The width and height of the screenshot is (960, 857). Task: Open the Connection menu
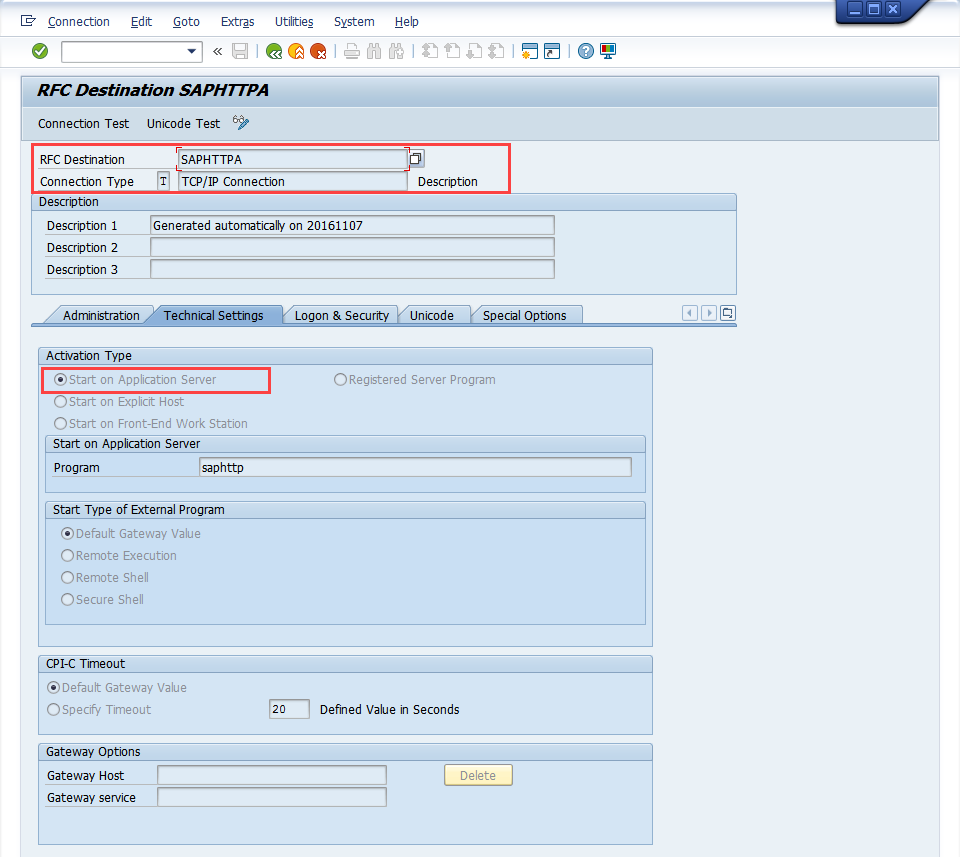[78, 22]
